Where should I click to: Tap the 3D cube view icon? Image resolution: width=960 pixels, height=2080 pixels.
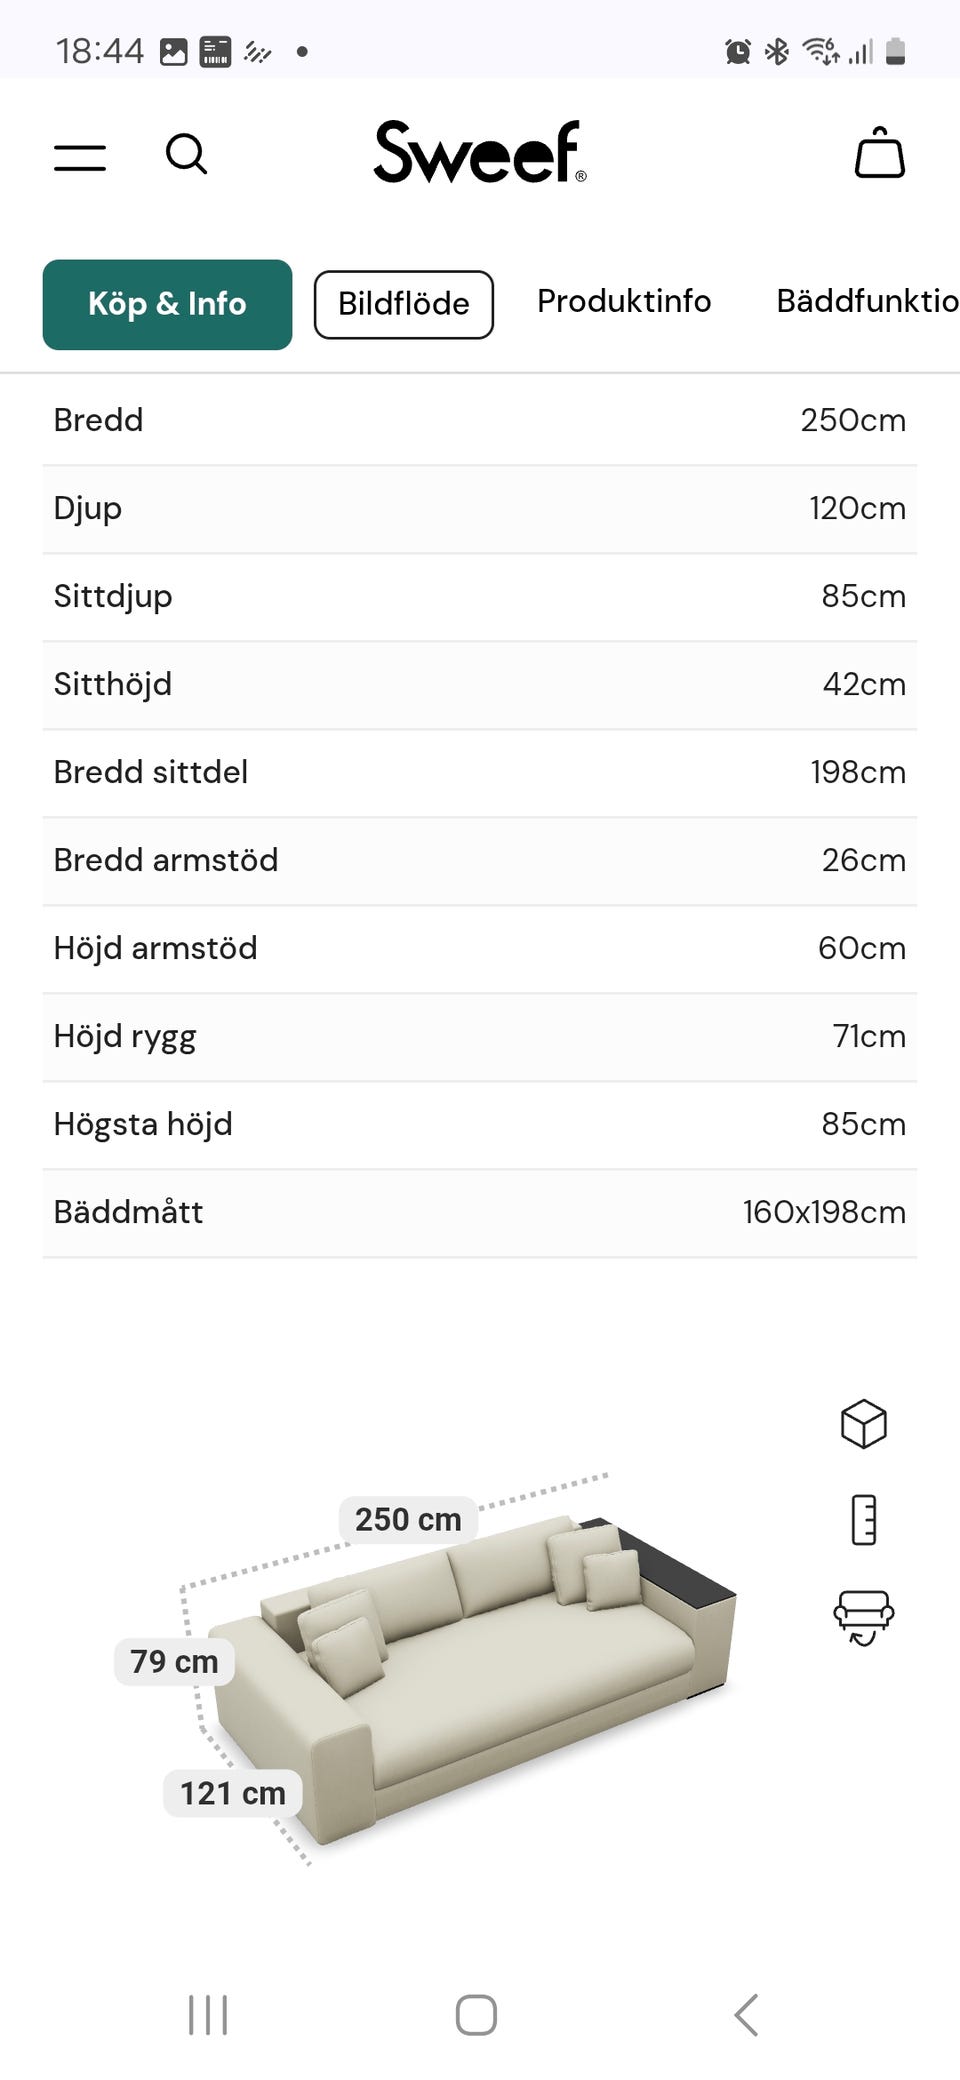coord(863,1423)
